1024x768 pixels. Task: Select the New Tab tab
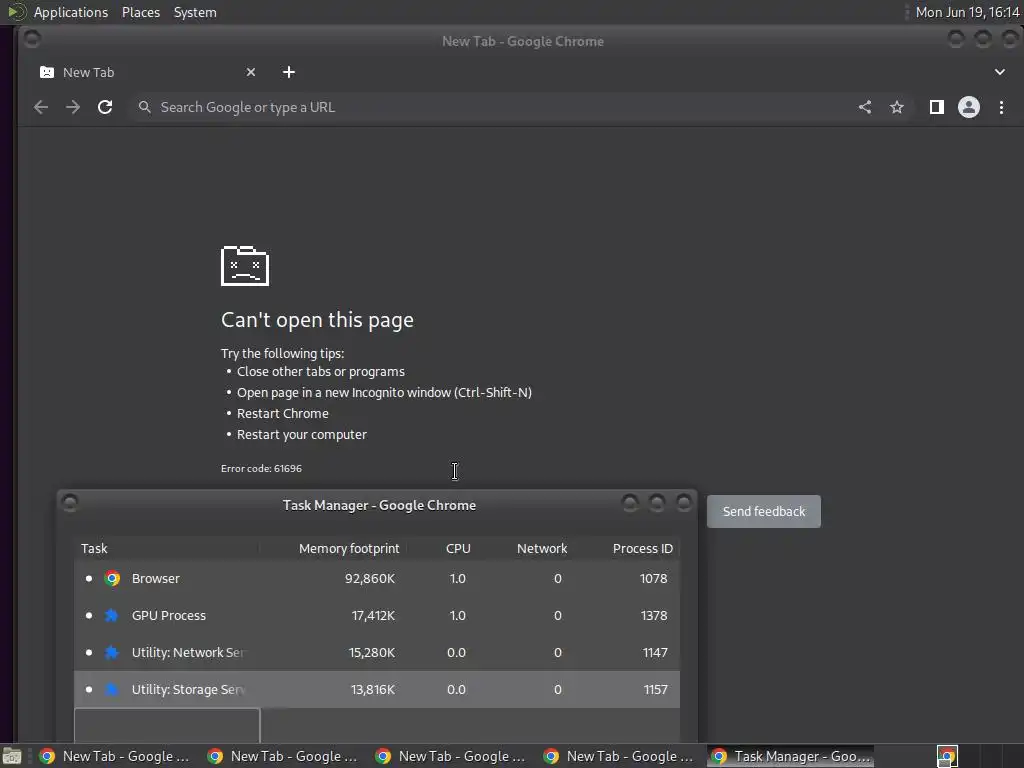(147, 72)
